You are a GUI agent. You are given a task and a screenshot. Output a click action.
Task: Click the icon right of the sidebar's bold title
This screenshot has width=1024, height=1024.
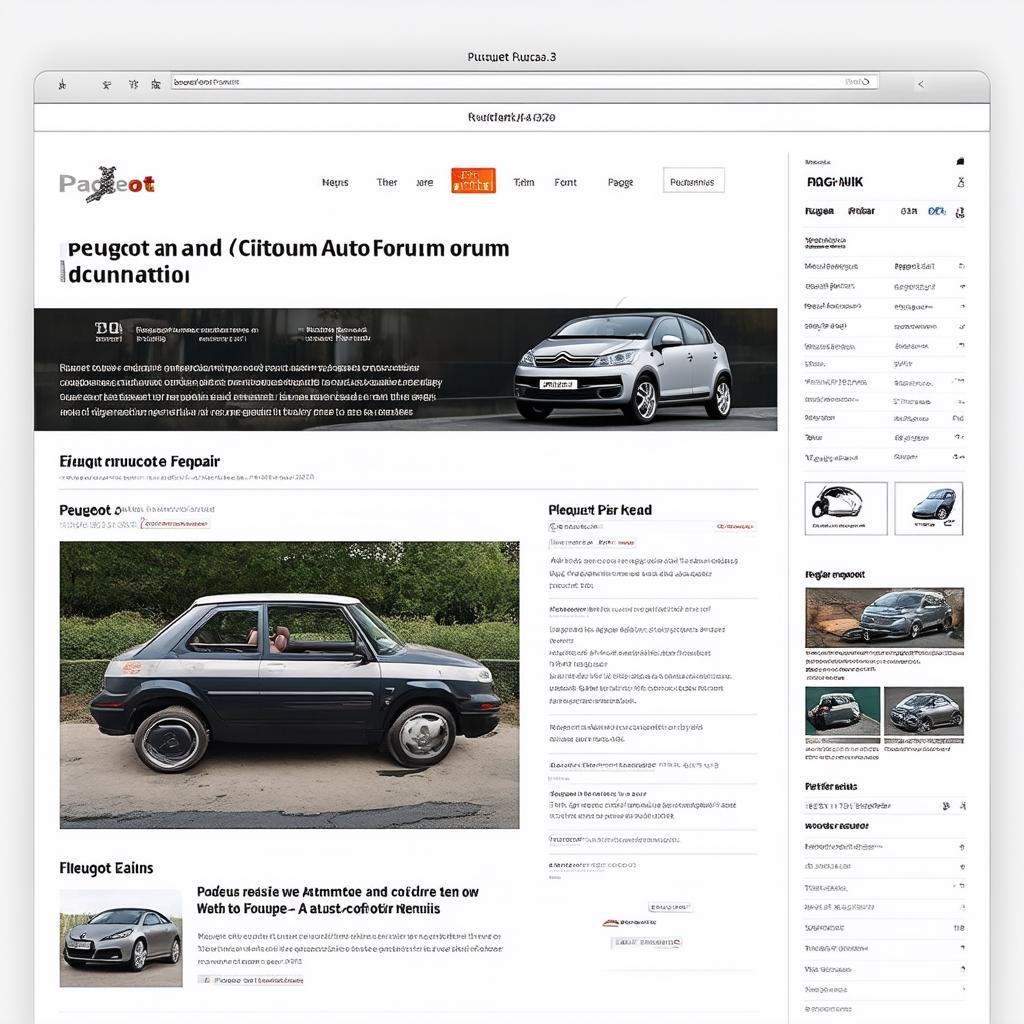tap(960, 182)
